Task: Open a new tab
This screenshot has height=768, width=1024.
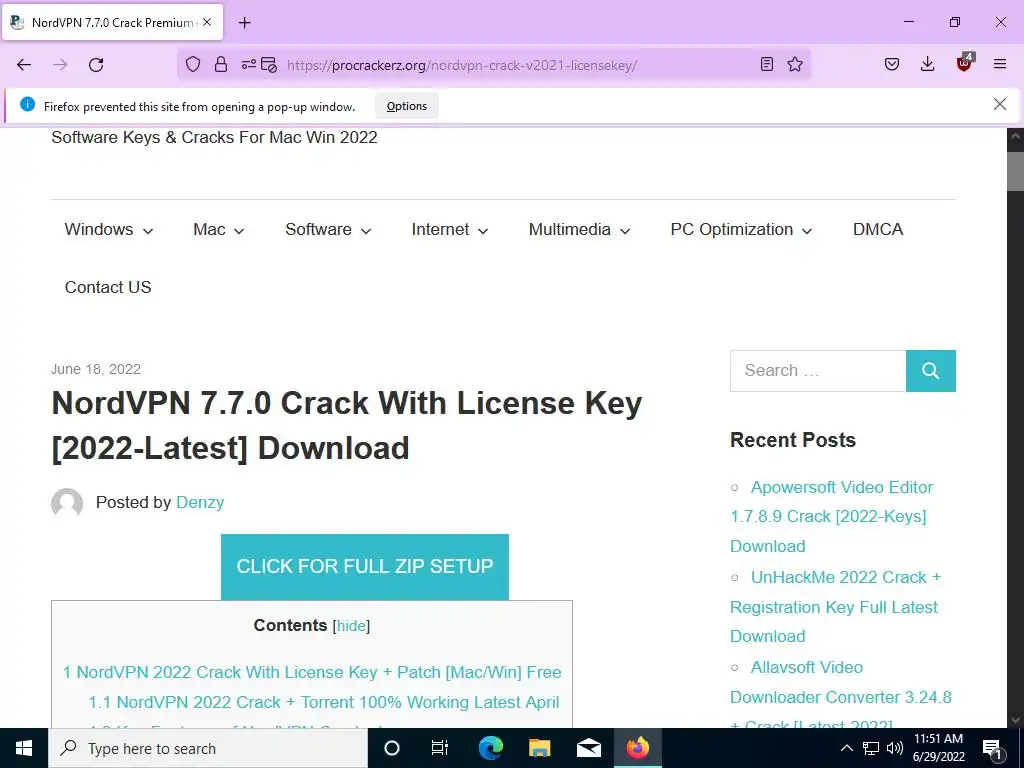Action: tap(244, 23)
